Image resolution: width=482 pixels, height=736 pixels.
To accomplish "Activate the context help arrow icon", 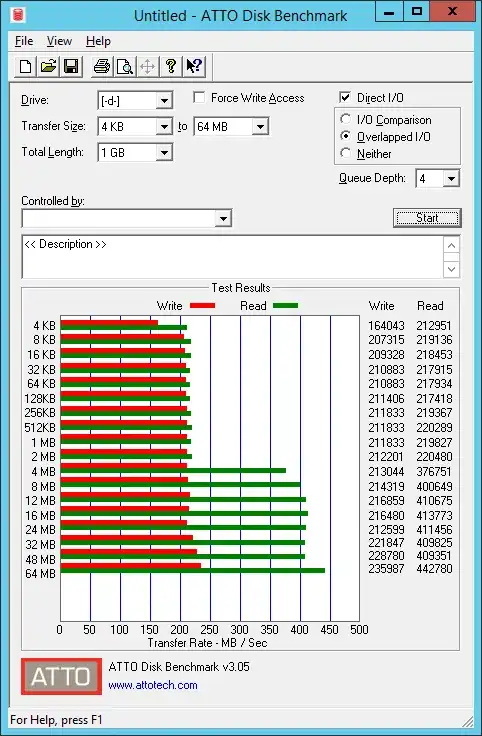I will [193, 67].
